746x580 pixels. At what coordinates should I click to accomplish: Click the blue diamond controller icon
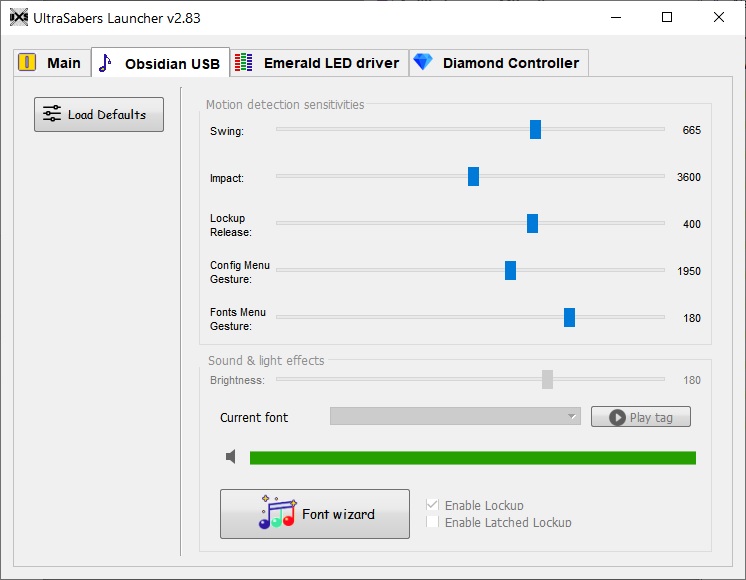coord(423,63)
